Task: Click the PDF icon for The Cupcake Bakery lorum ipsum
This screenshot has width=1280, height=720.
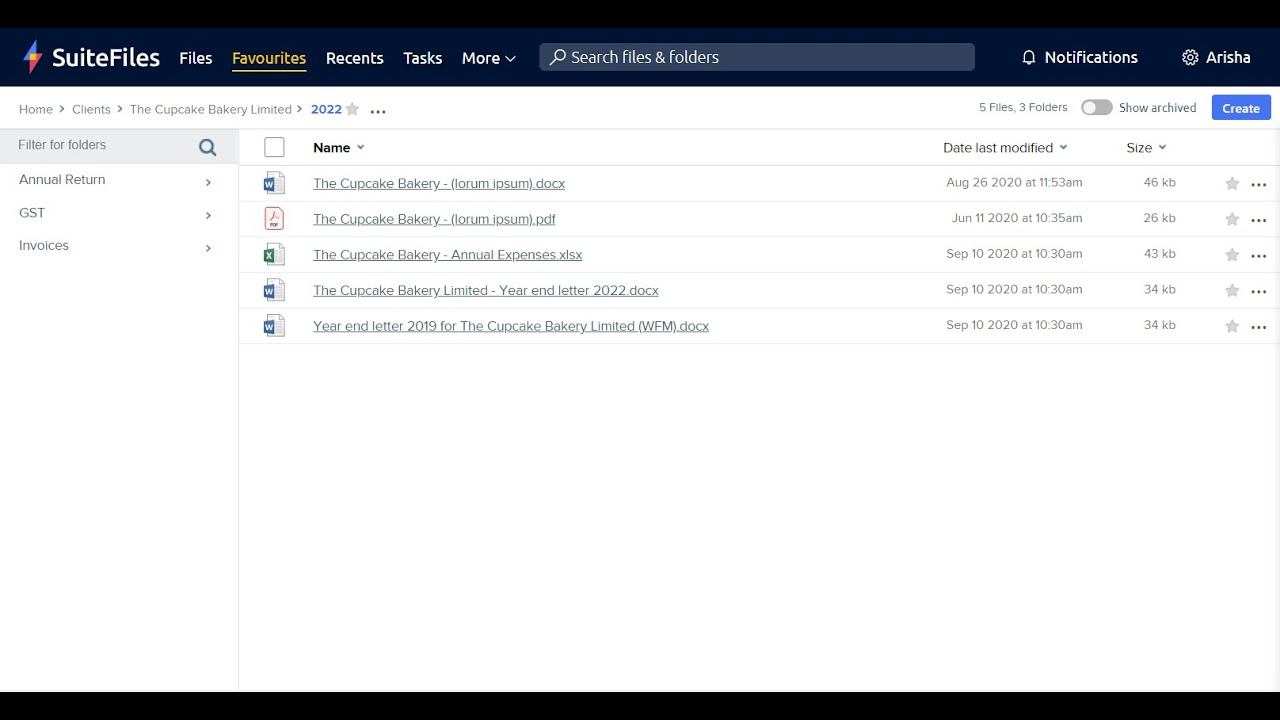Action: coord(273,218)
